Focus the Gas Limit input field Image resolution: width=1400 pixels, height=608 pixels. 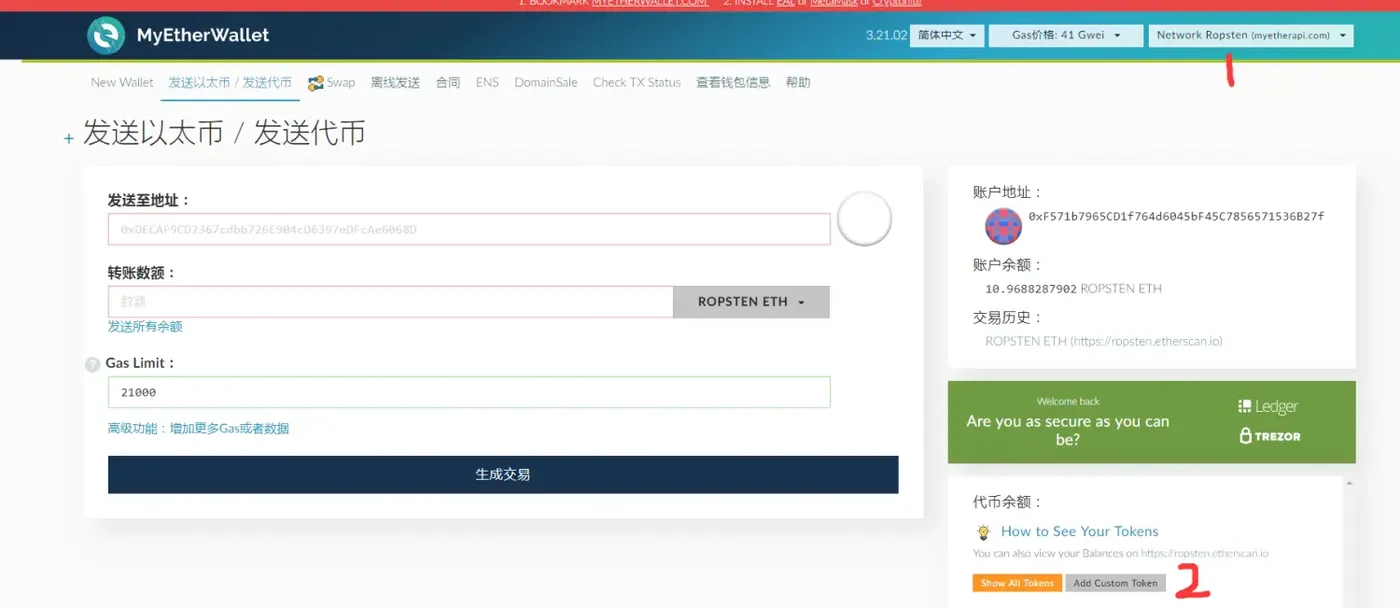coord(469,392)
